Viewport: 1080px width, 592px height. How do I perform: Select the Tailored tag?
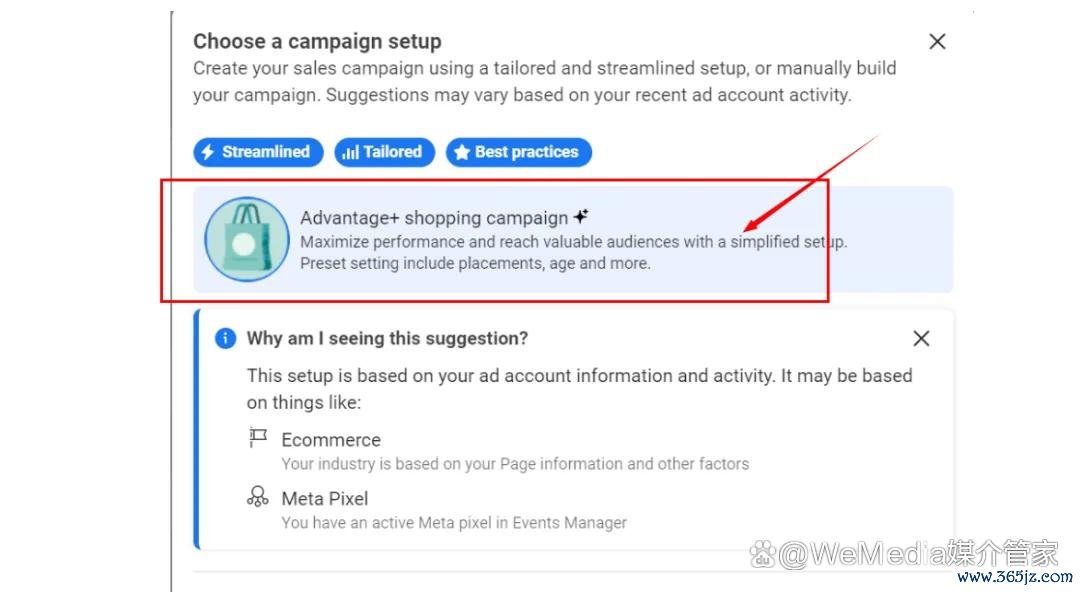click(384, 152)
